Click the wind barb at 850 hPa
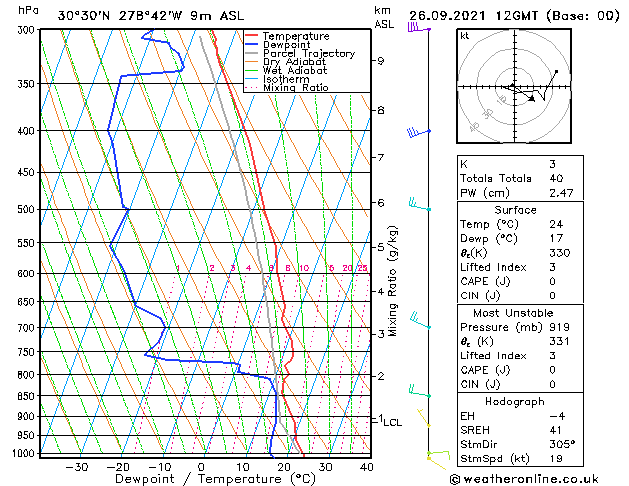Image resolution: width=629 pixels, height=486 pixels. (420, 391)
